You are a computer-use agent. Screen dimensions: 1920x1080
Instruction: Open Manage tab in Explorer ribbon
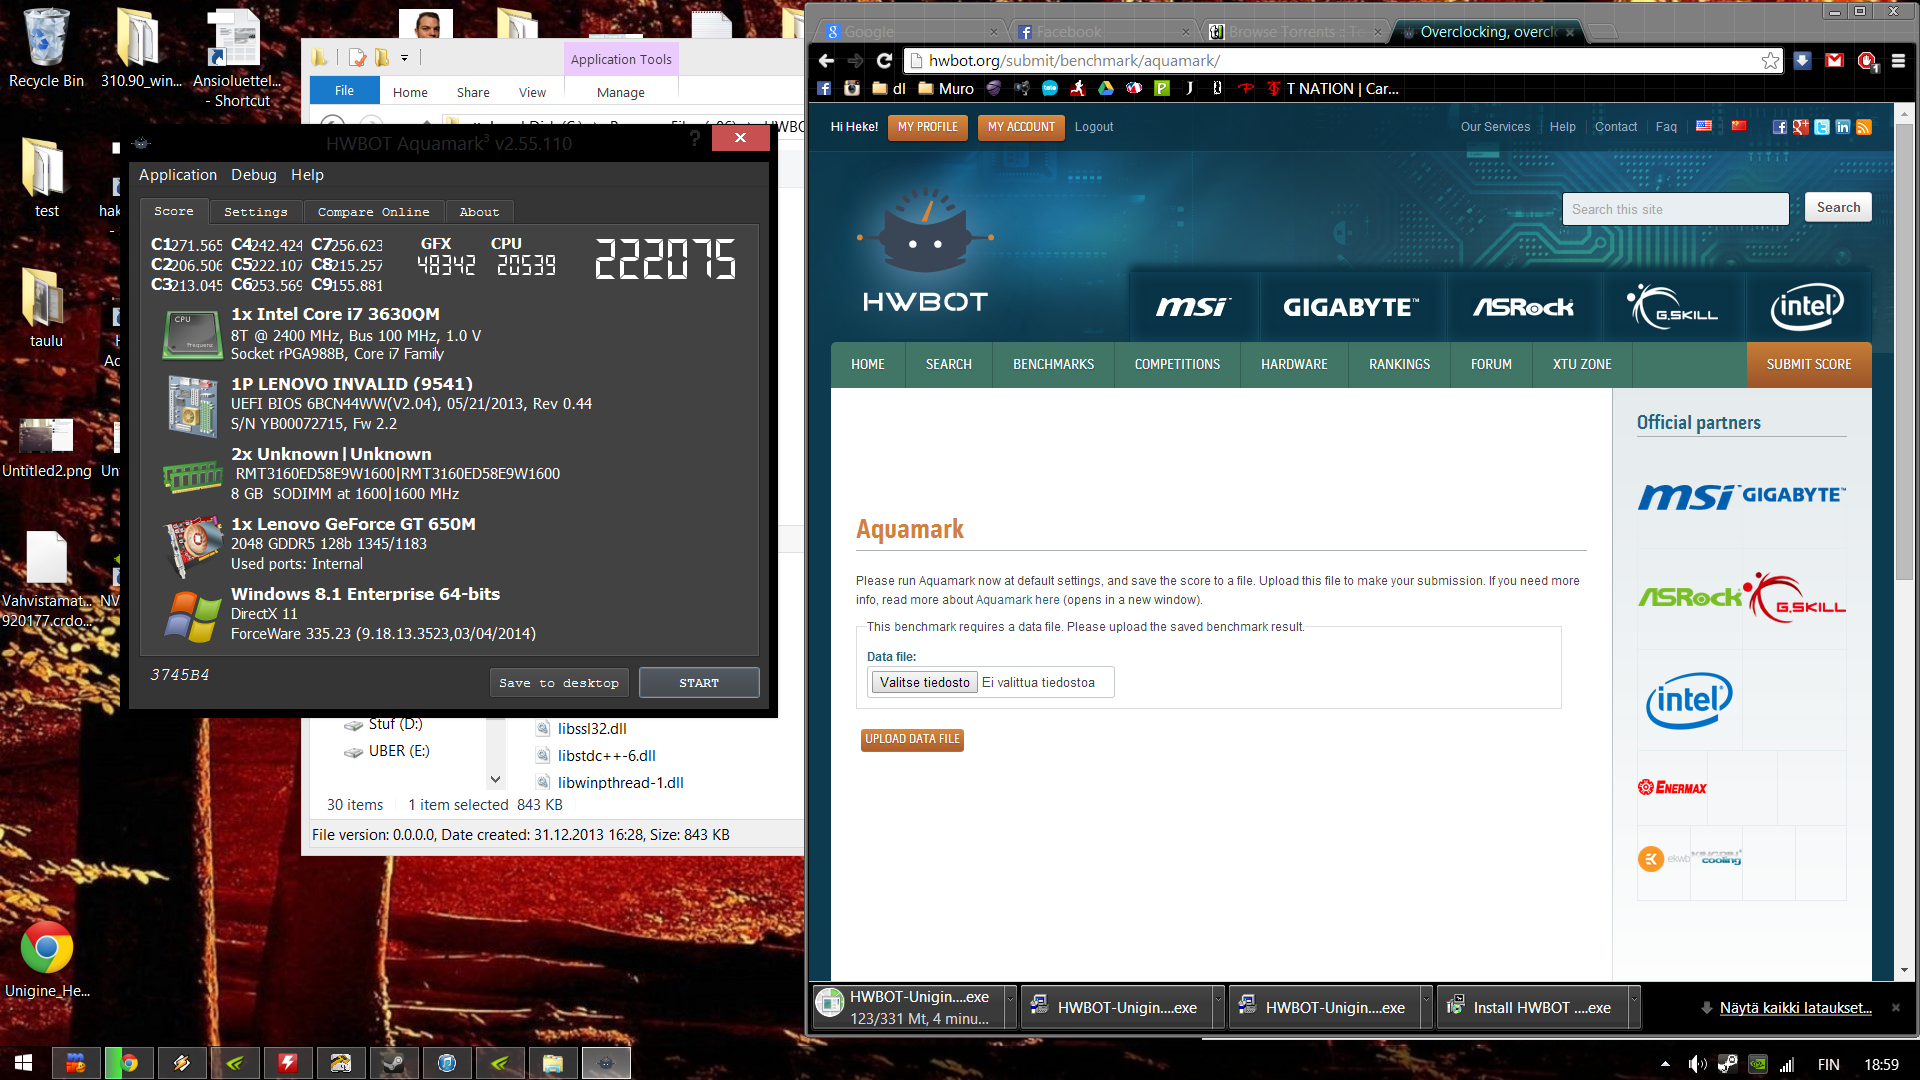point(621,92)
